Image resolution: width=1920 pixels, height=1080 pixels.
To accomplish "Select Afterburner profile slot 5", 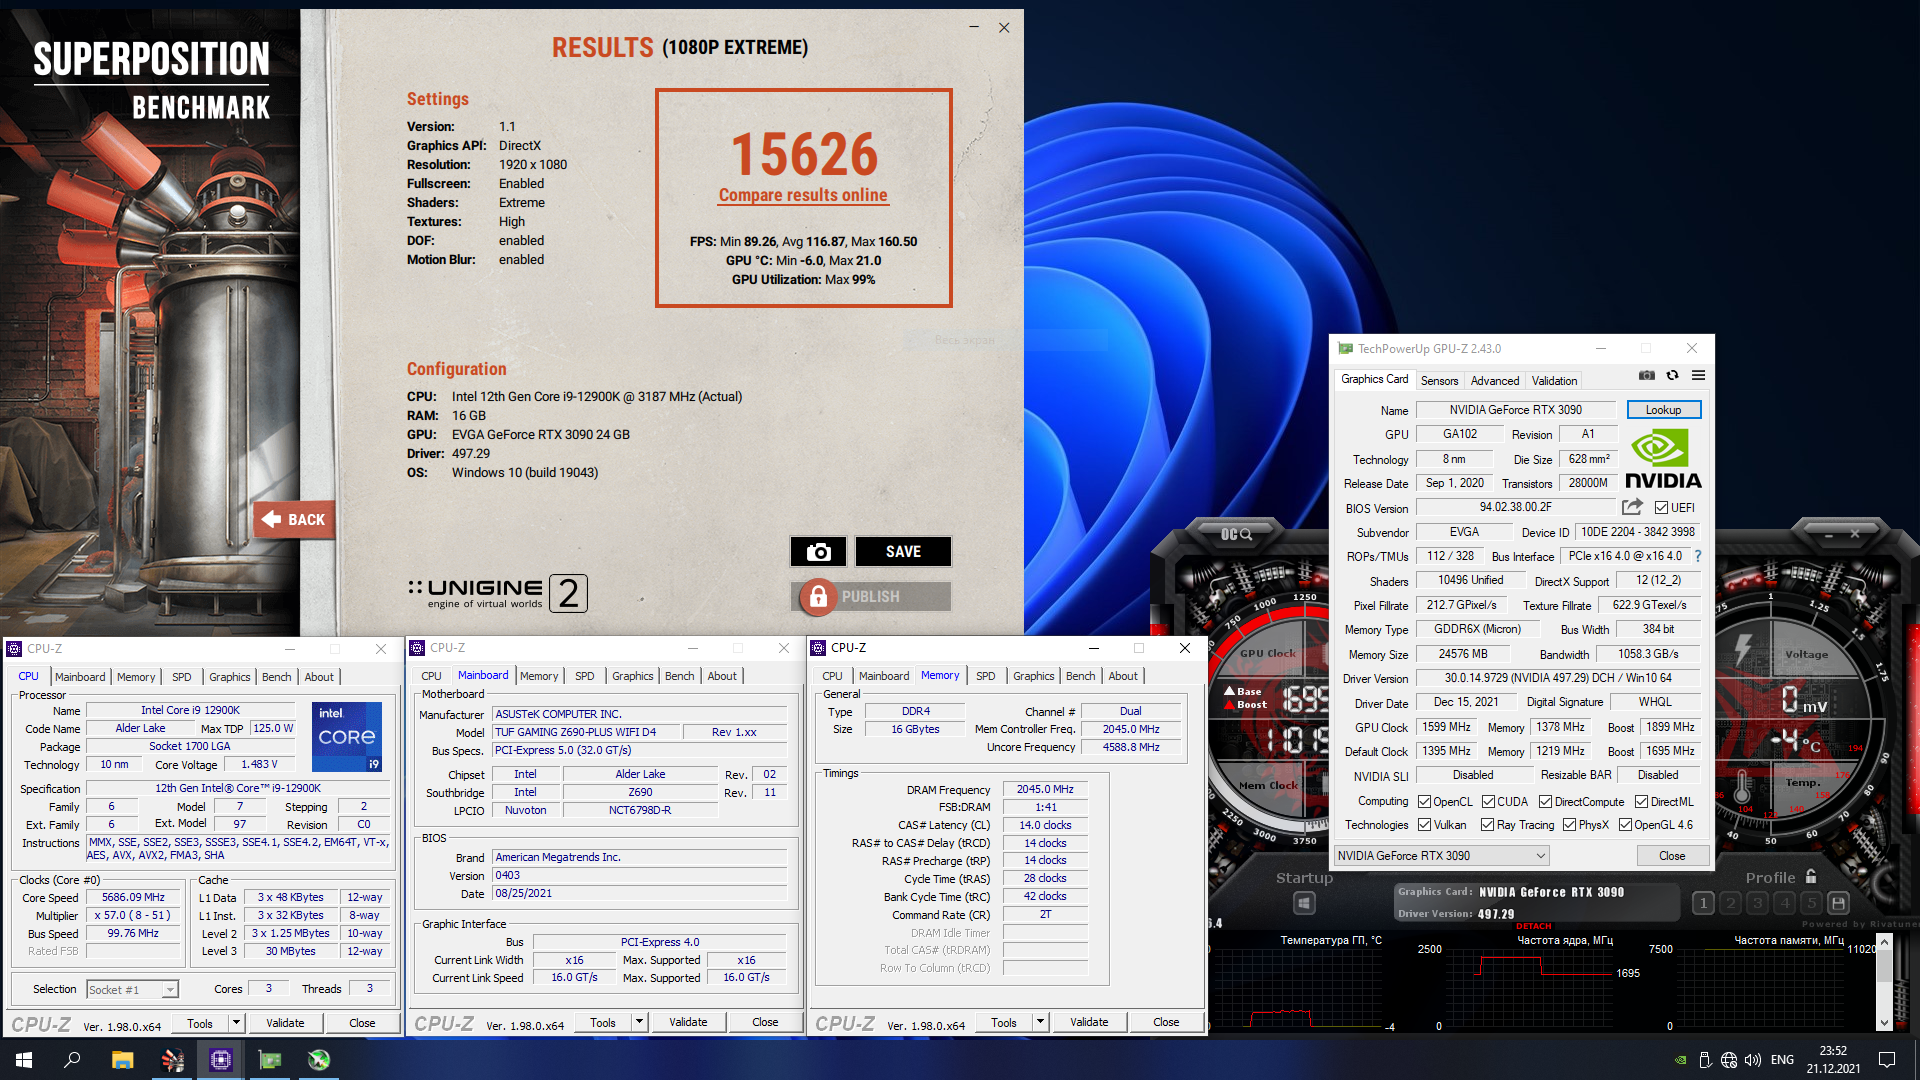I will (1811, 903).
